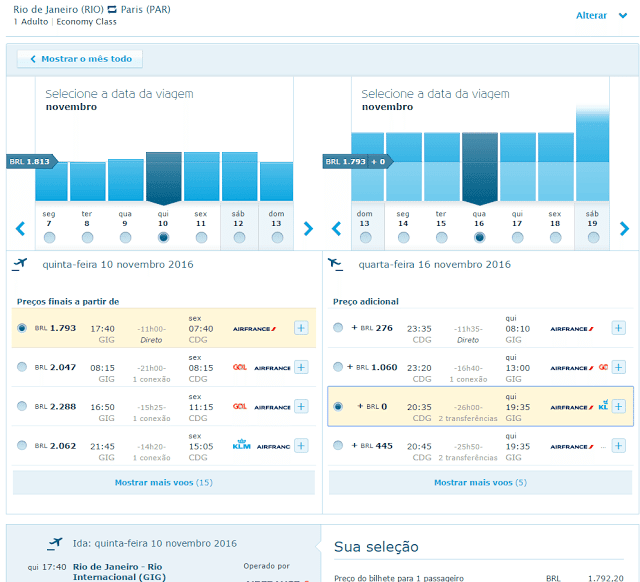640x582 pixels.
Task: Open the Alterar search dropdown
Action: (601, 16)
